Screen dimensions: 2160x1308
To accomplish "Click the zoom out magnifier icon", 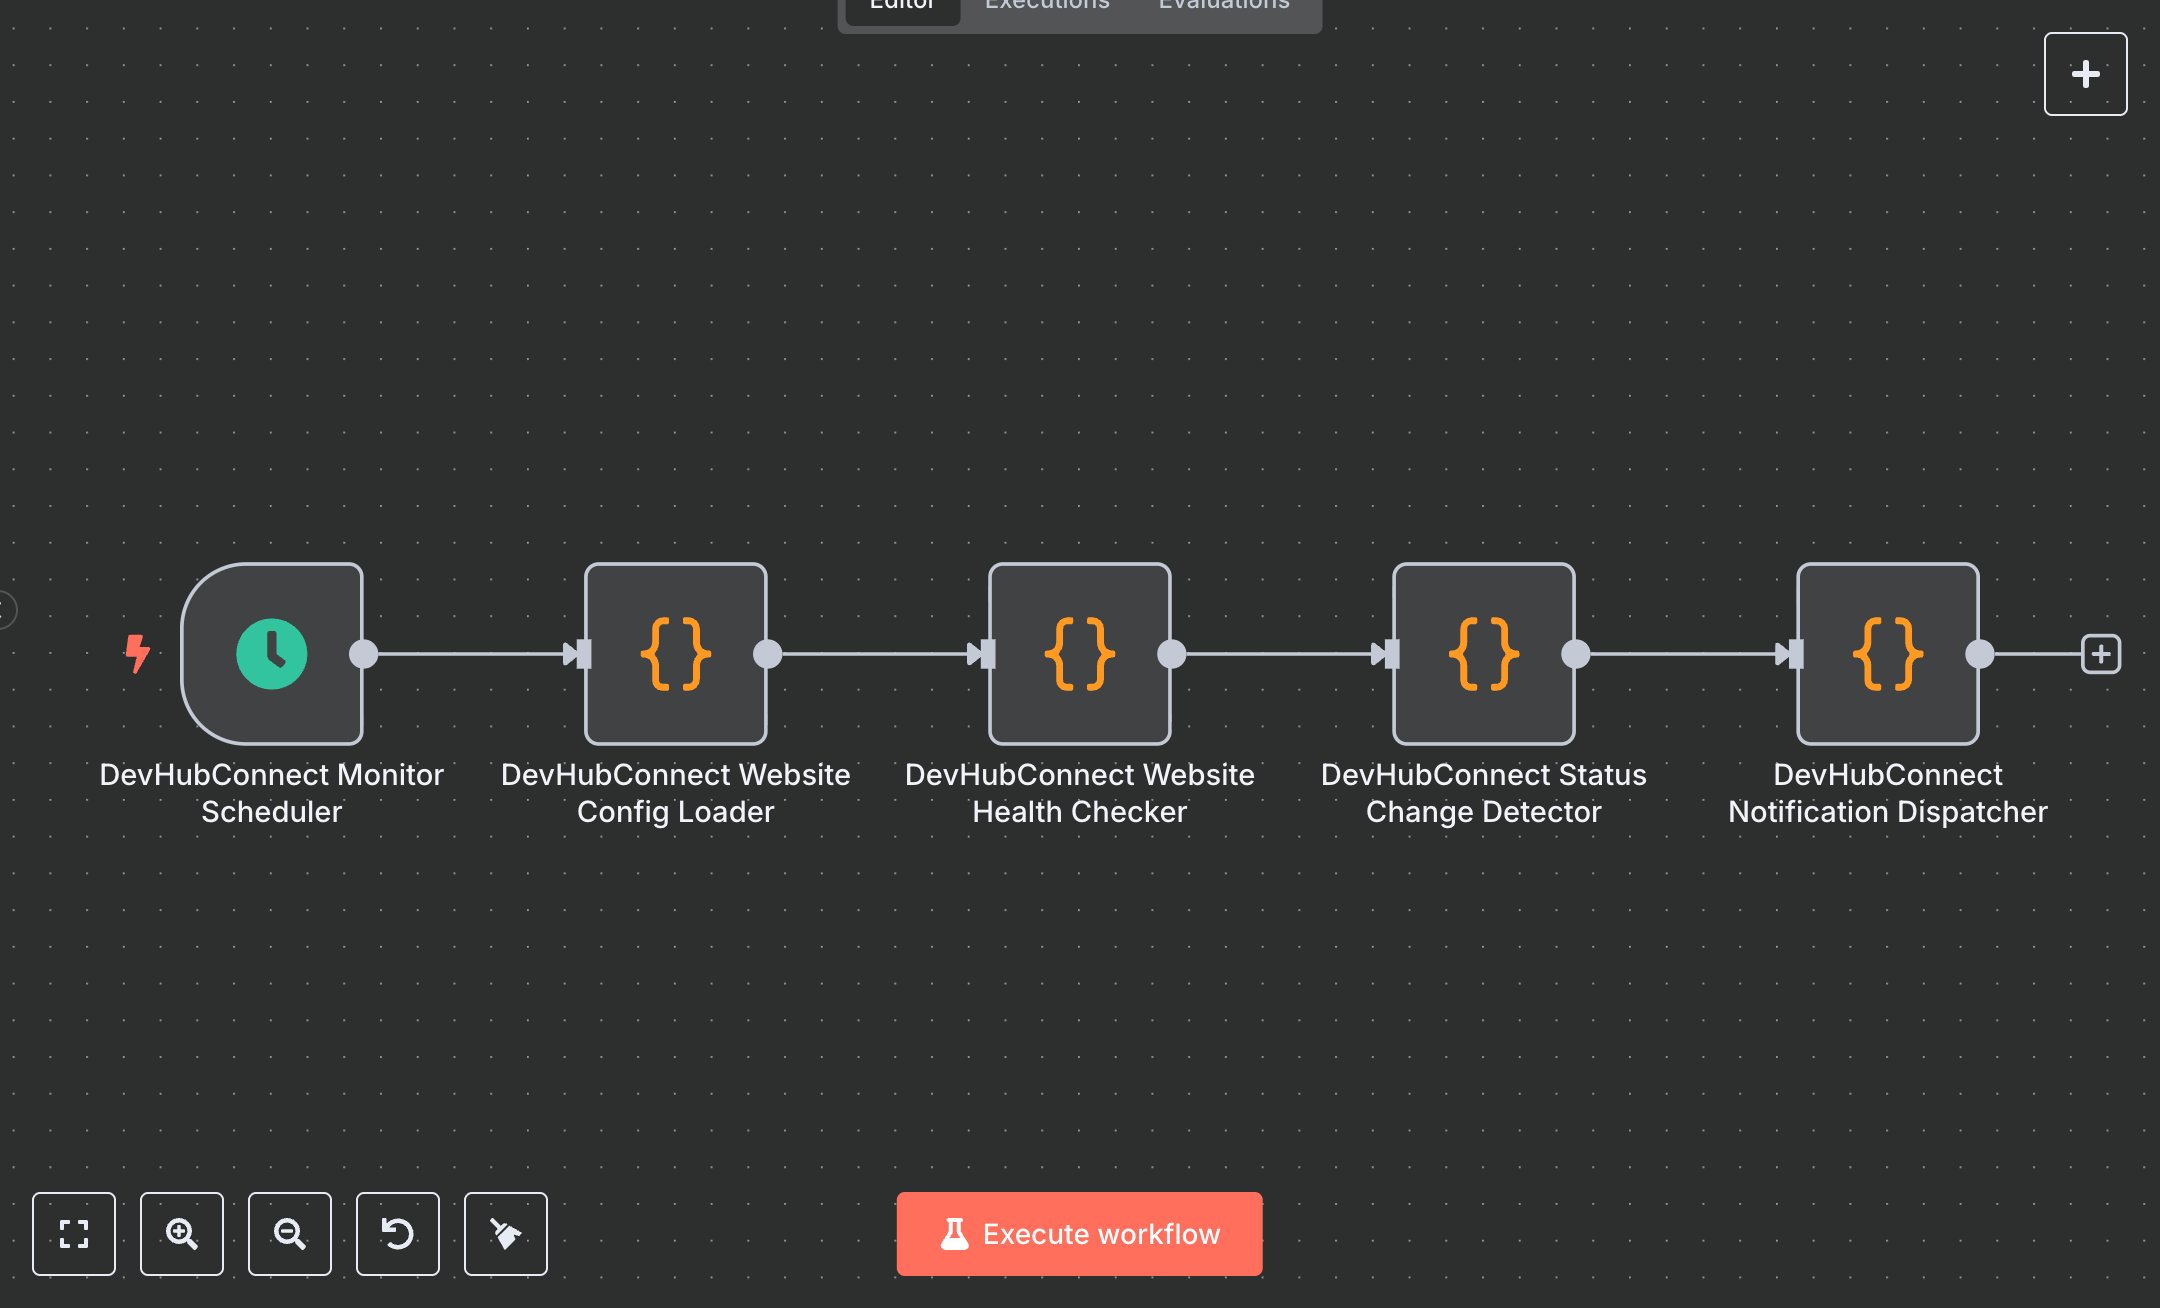I will click(290, 1234).
